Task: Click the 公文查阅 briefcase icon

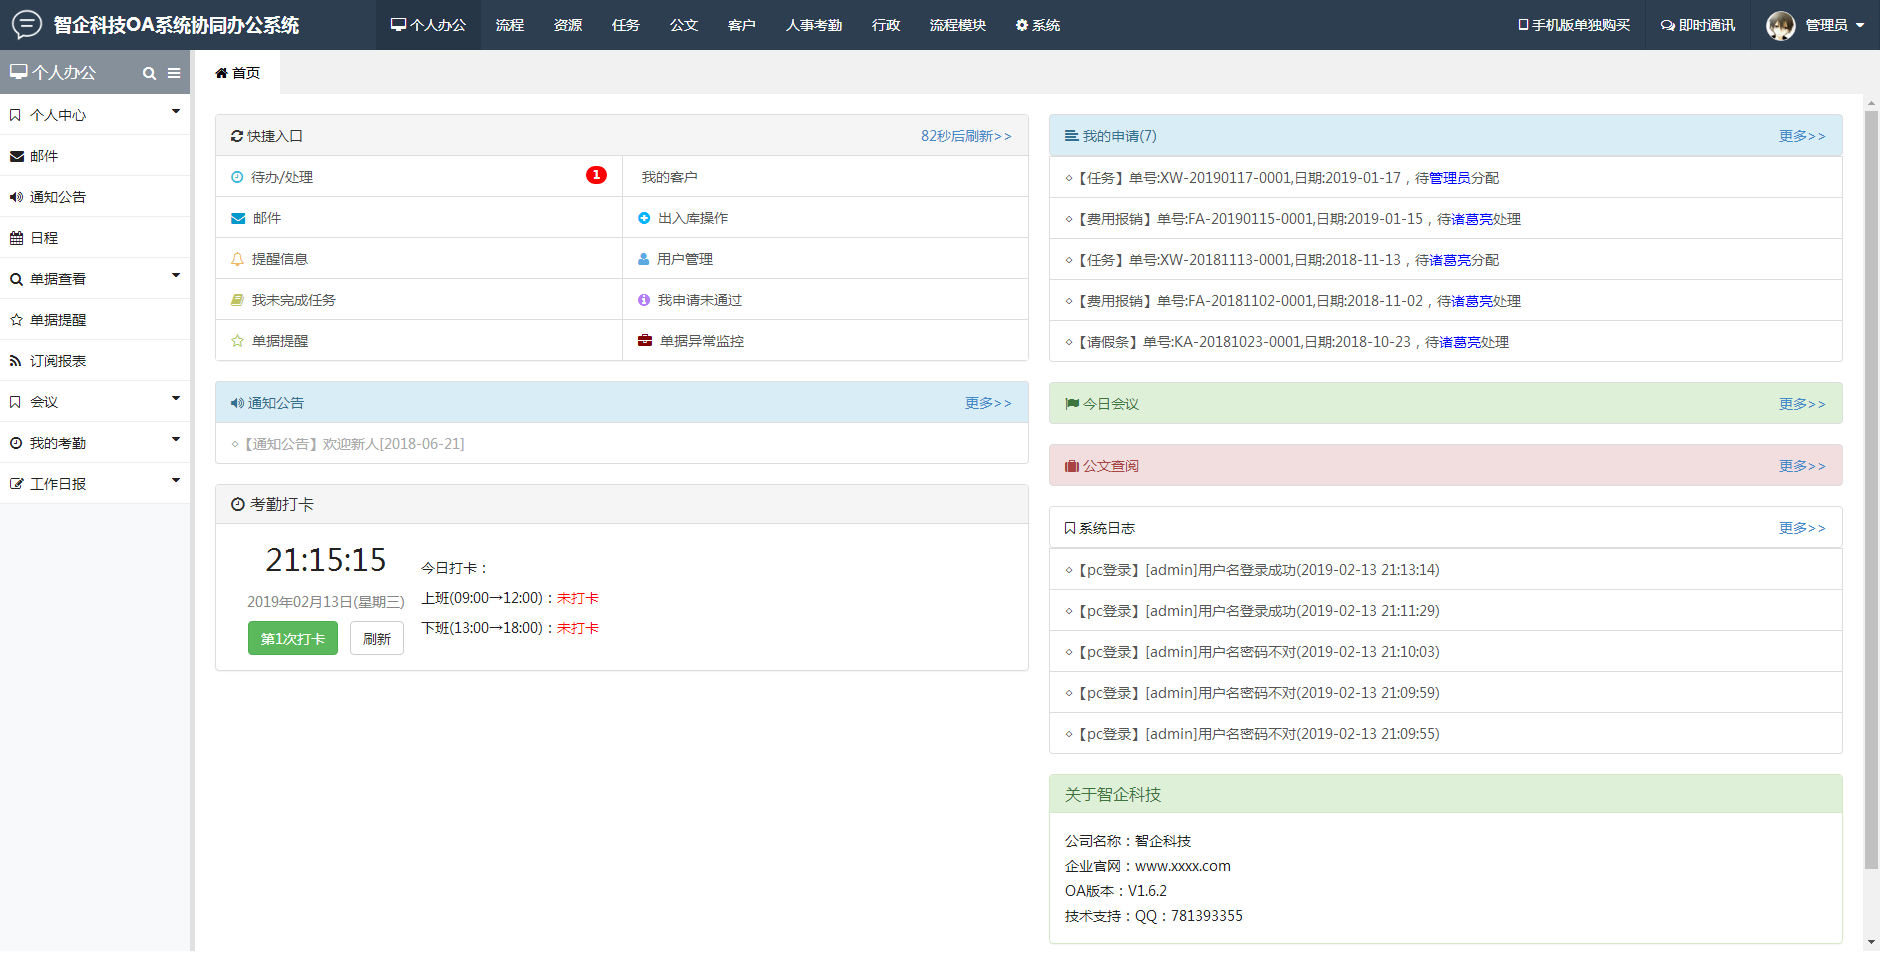Action: coord(1072,466)
